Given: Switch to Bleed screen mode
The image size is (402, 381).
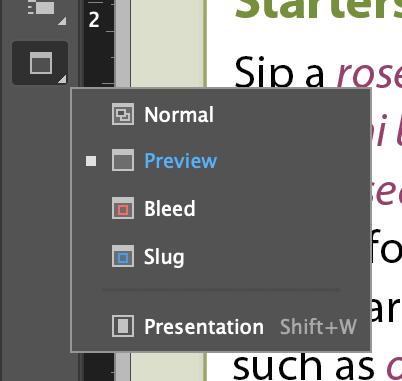Looking at the screenshot, I should (170, 209).
